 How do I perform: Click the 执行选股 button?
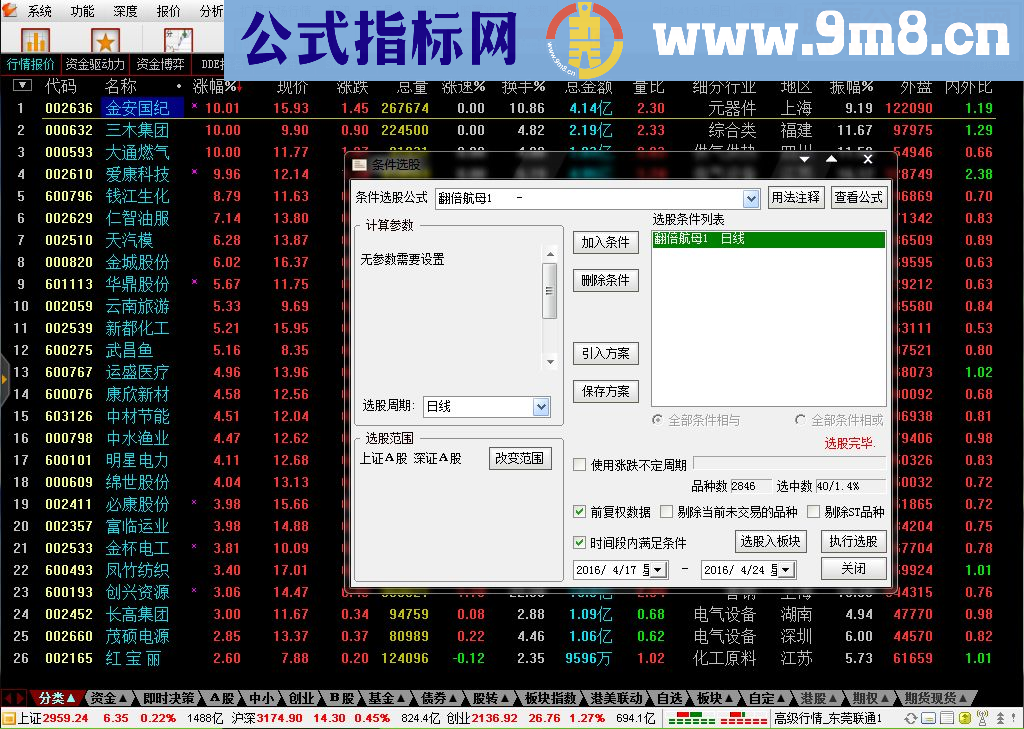852,541
